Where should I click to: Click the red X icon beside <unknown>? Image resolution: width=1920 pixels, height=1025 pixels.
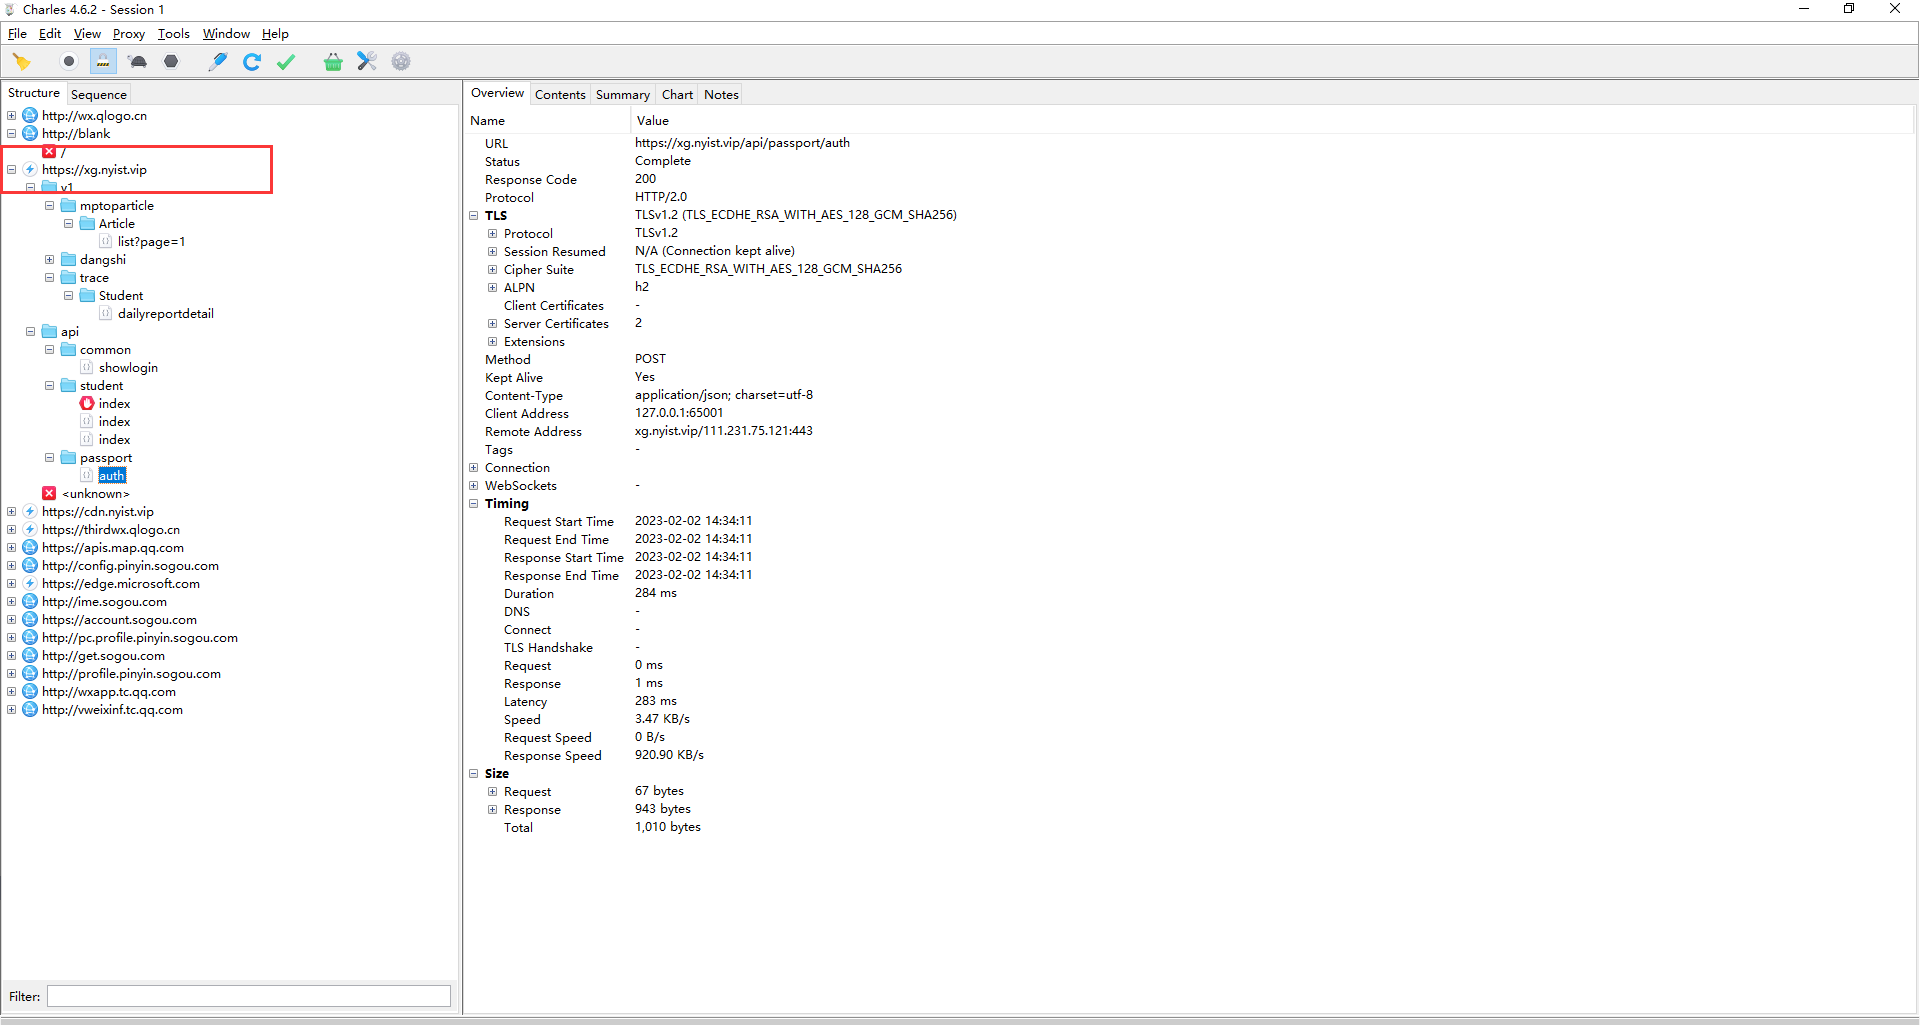[x=49, y=494]
